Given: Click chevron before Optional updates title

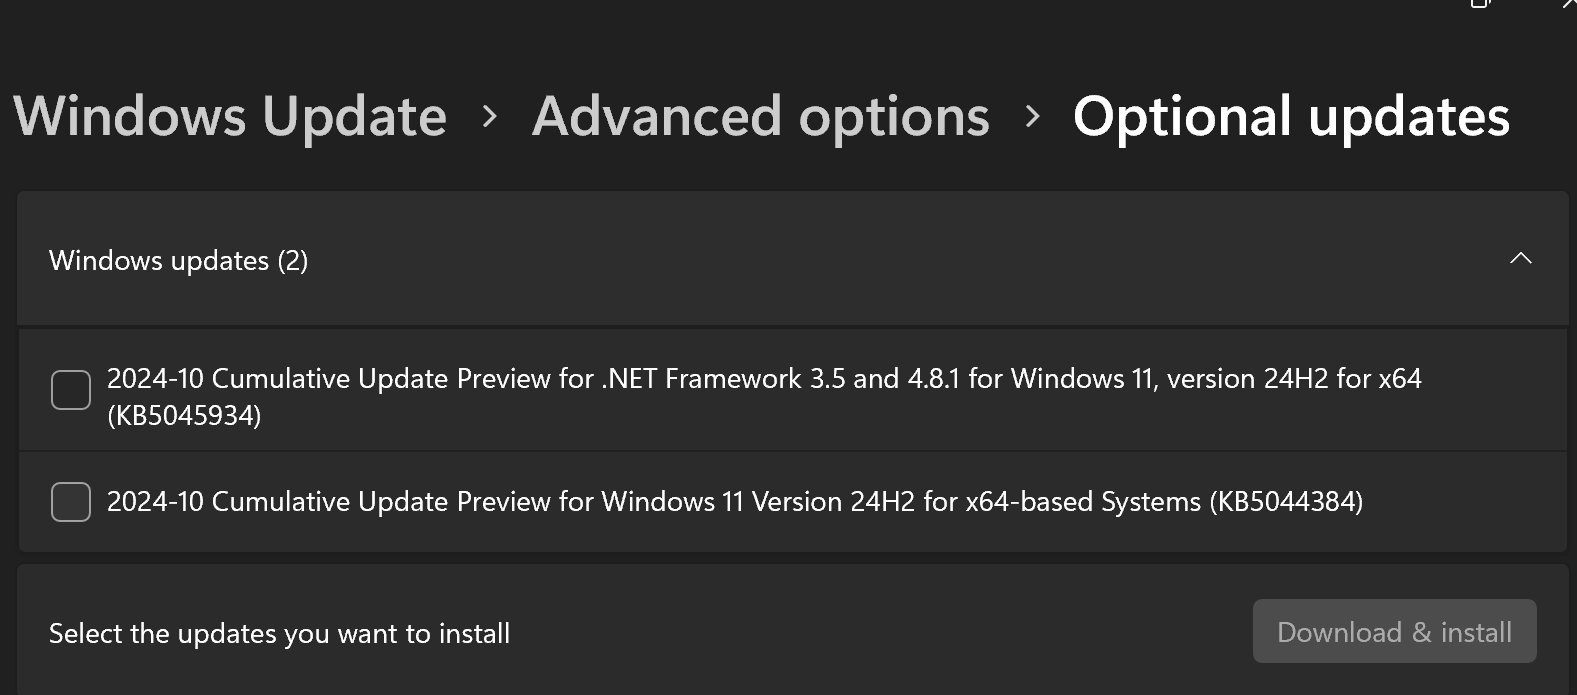Looking at the screenshot, I should tap(1032, 117).
